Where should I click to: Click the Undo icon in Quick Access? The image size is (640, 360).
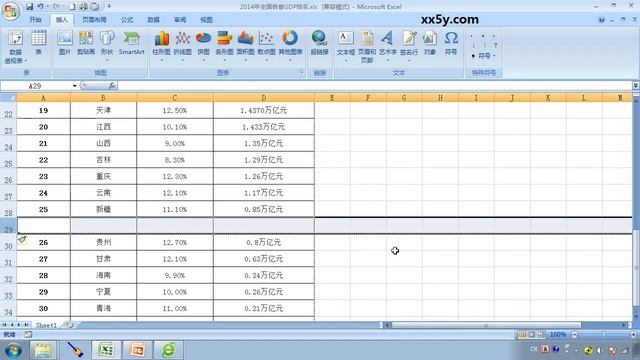pyautogui.click(x=41, y=7)
